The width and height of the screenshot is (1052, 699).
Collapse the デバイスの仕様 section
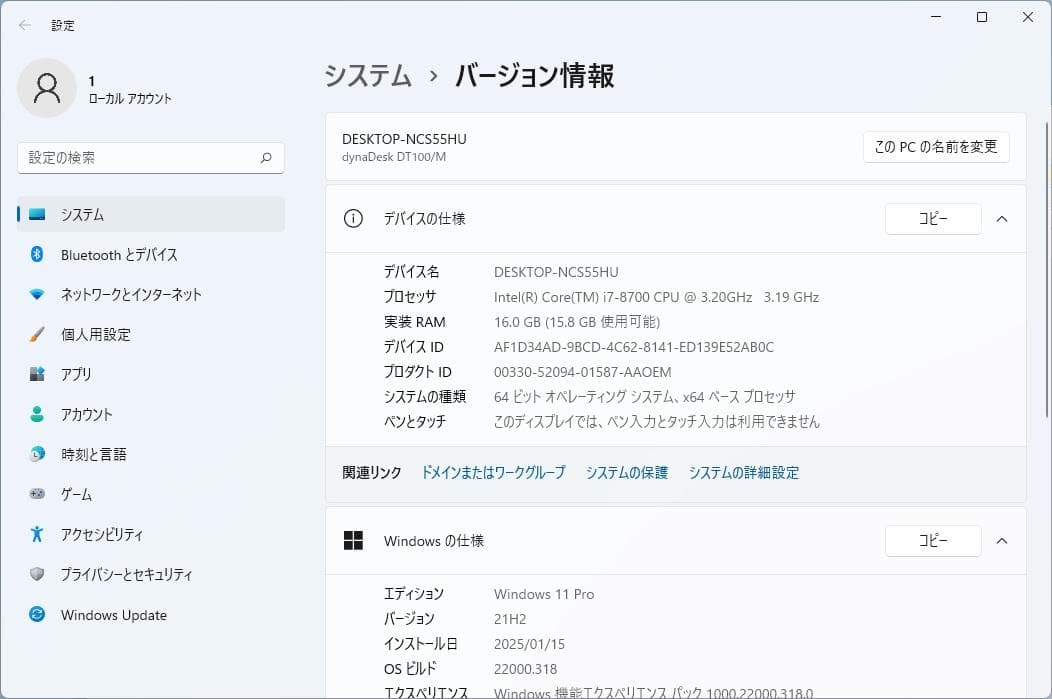[x=1002, y=219]
